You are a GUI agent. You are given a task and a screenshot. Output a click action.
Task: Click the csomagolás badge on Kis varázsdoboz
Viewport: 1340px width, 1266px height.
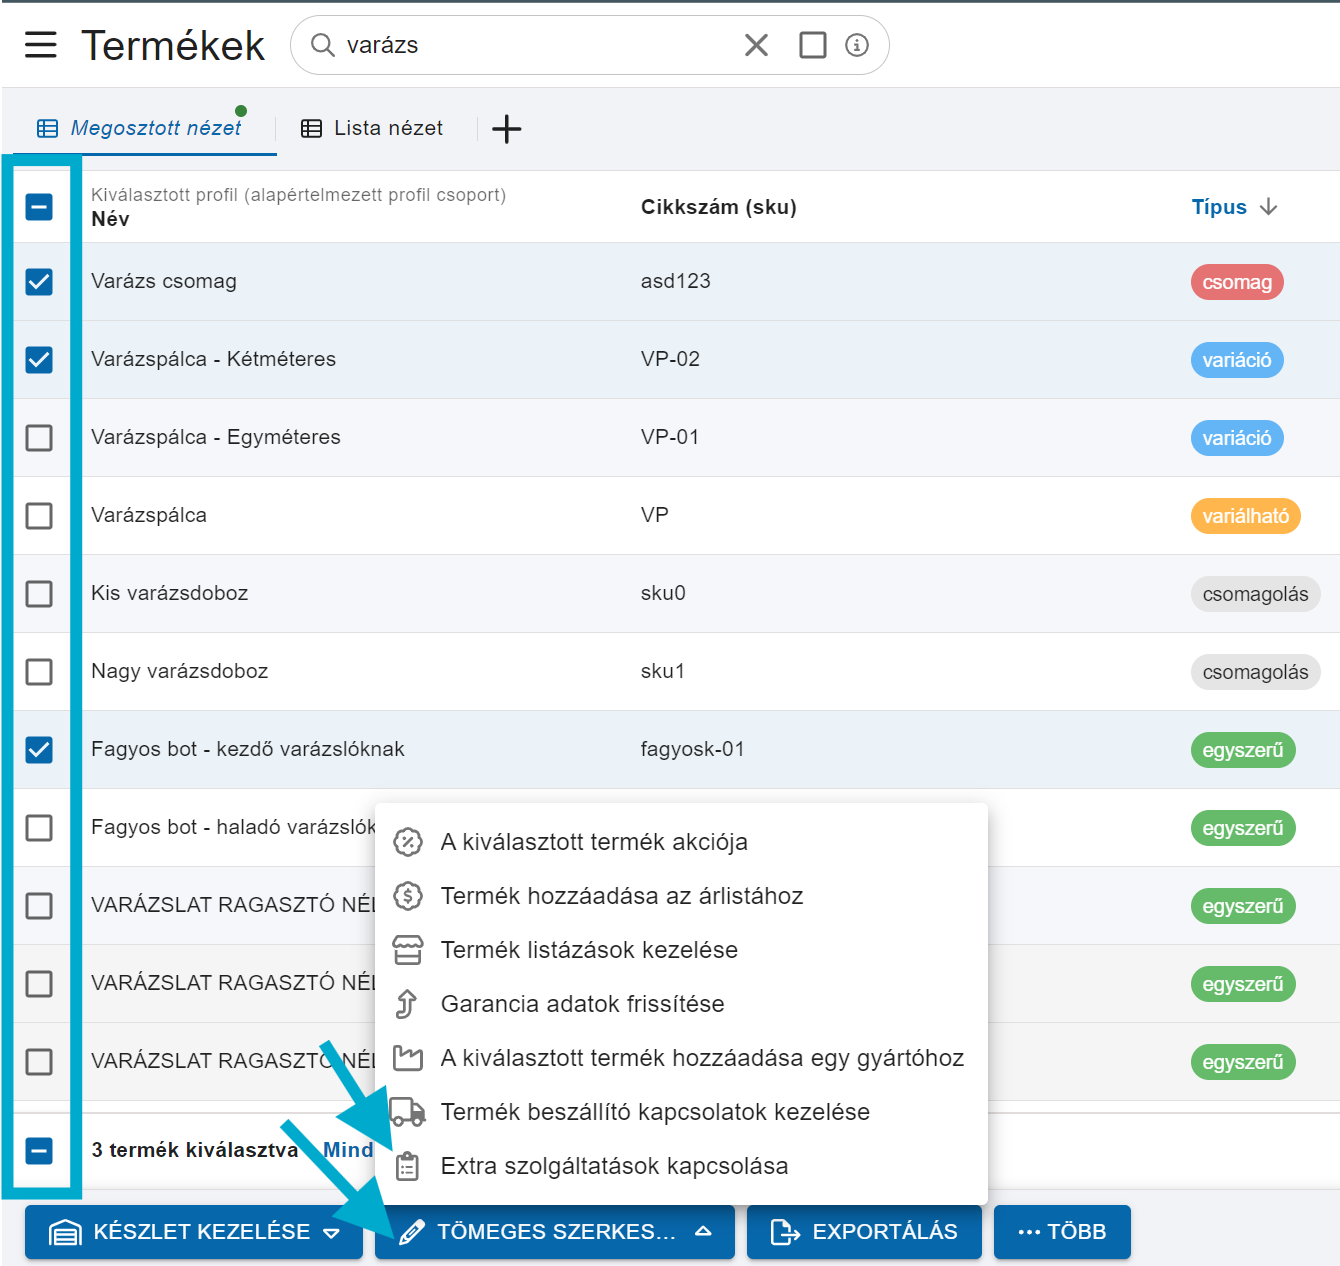tap(1256, 594)
